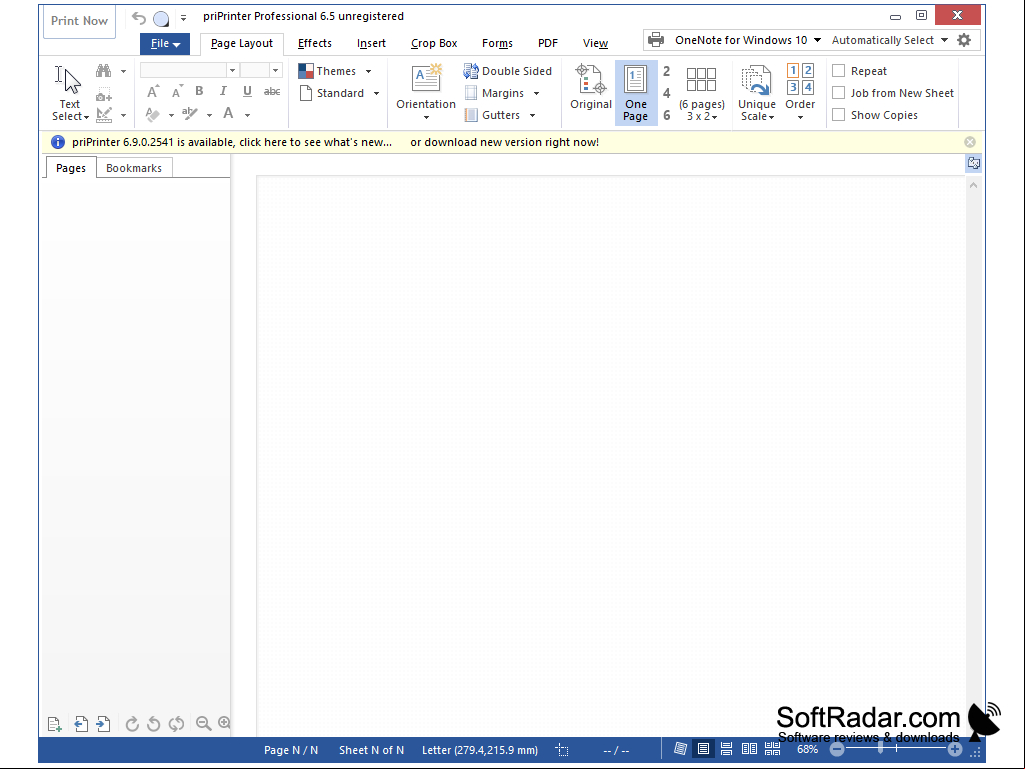
Task: Check Job from New Sheet
Action: click(x=839, y=93)
